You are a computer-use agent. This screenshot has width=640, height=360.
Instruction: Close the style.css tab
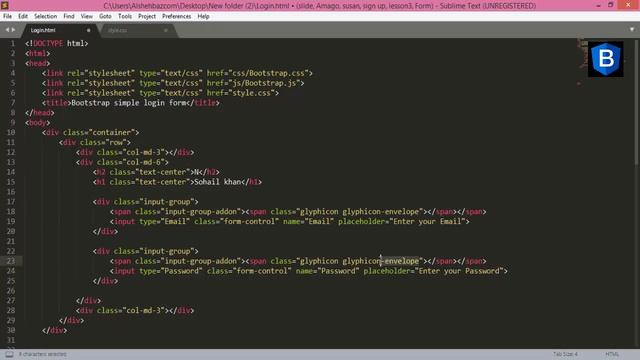166,30
